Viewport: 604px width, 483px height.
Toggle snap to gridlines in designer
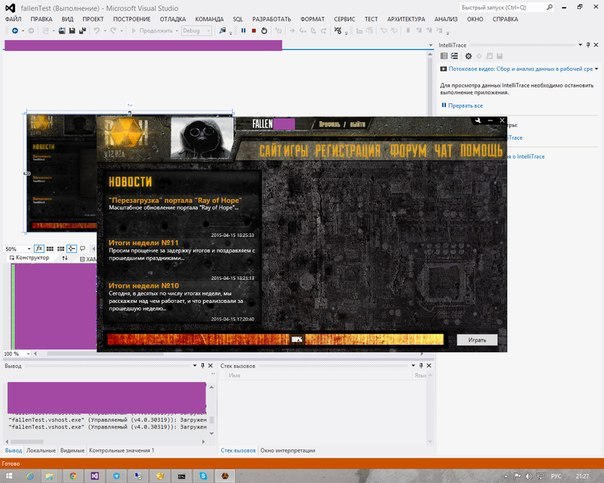pos(61,249)
